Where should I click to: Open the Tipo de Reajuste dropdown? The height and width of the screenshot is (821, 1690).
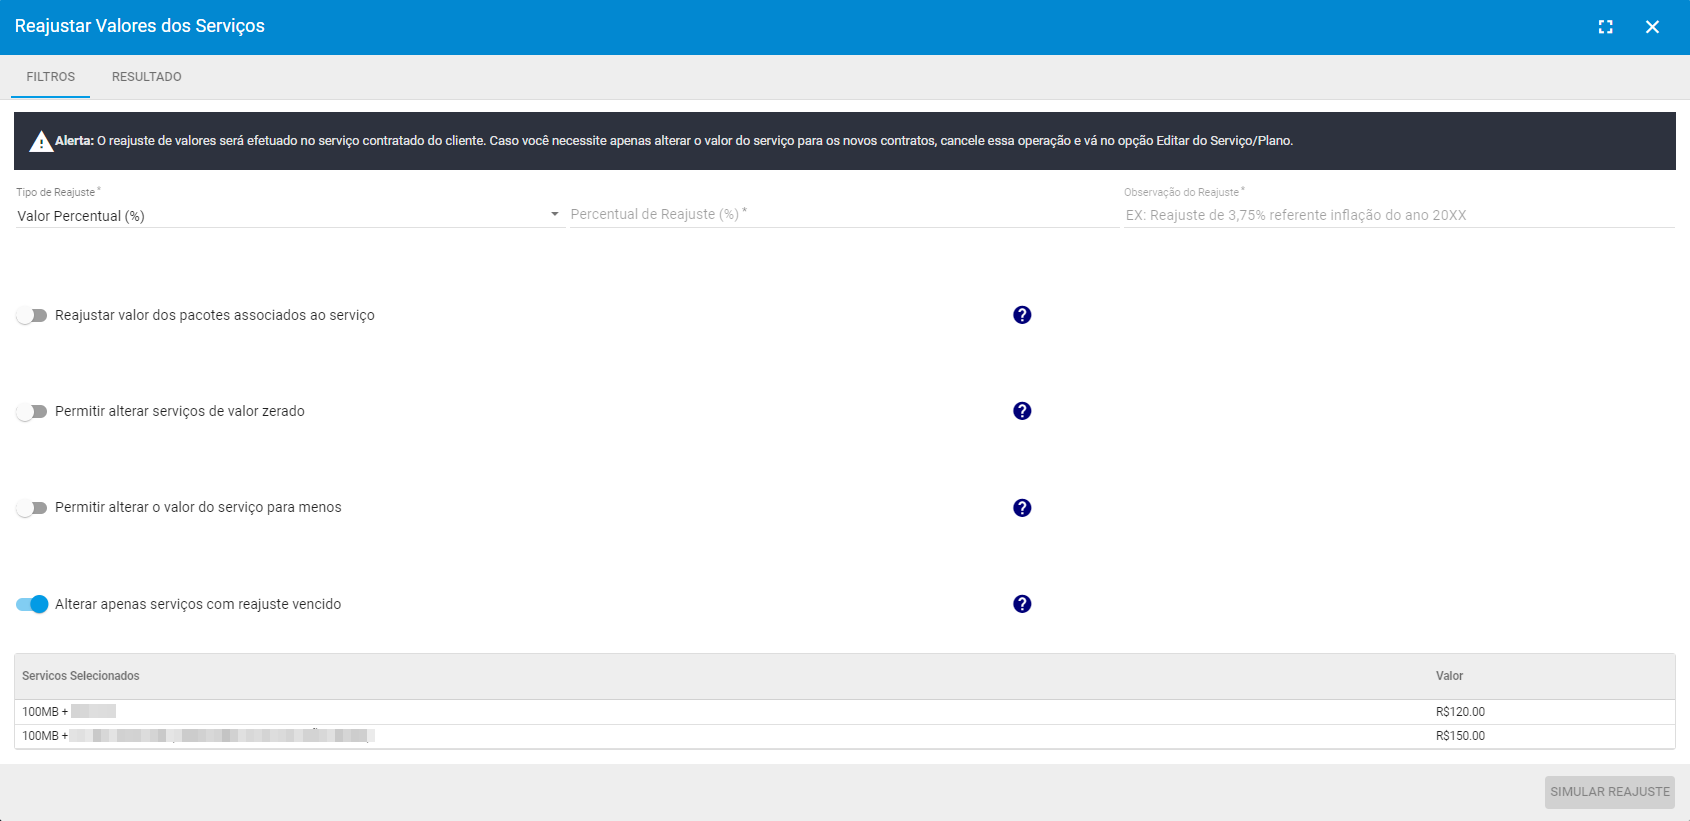point(289,215)
